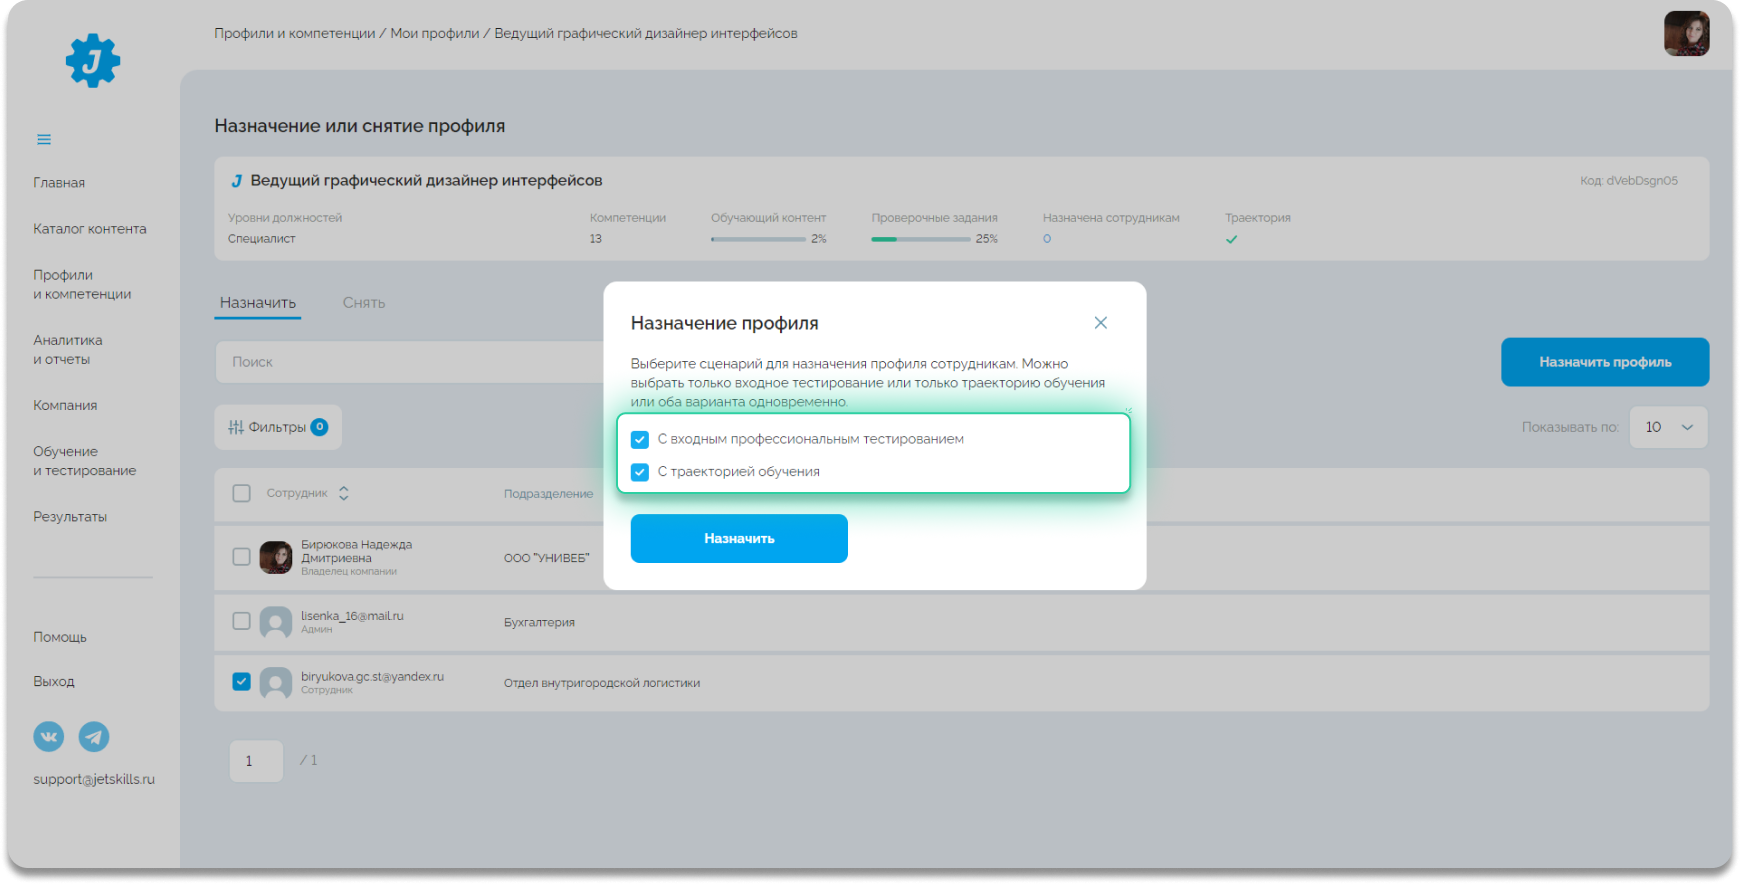
Task: Click Бирюкова Надежда's profile photo
Action: [x=276, y=557]
